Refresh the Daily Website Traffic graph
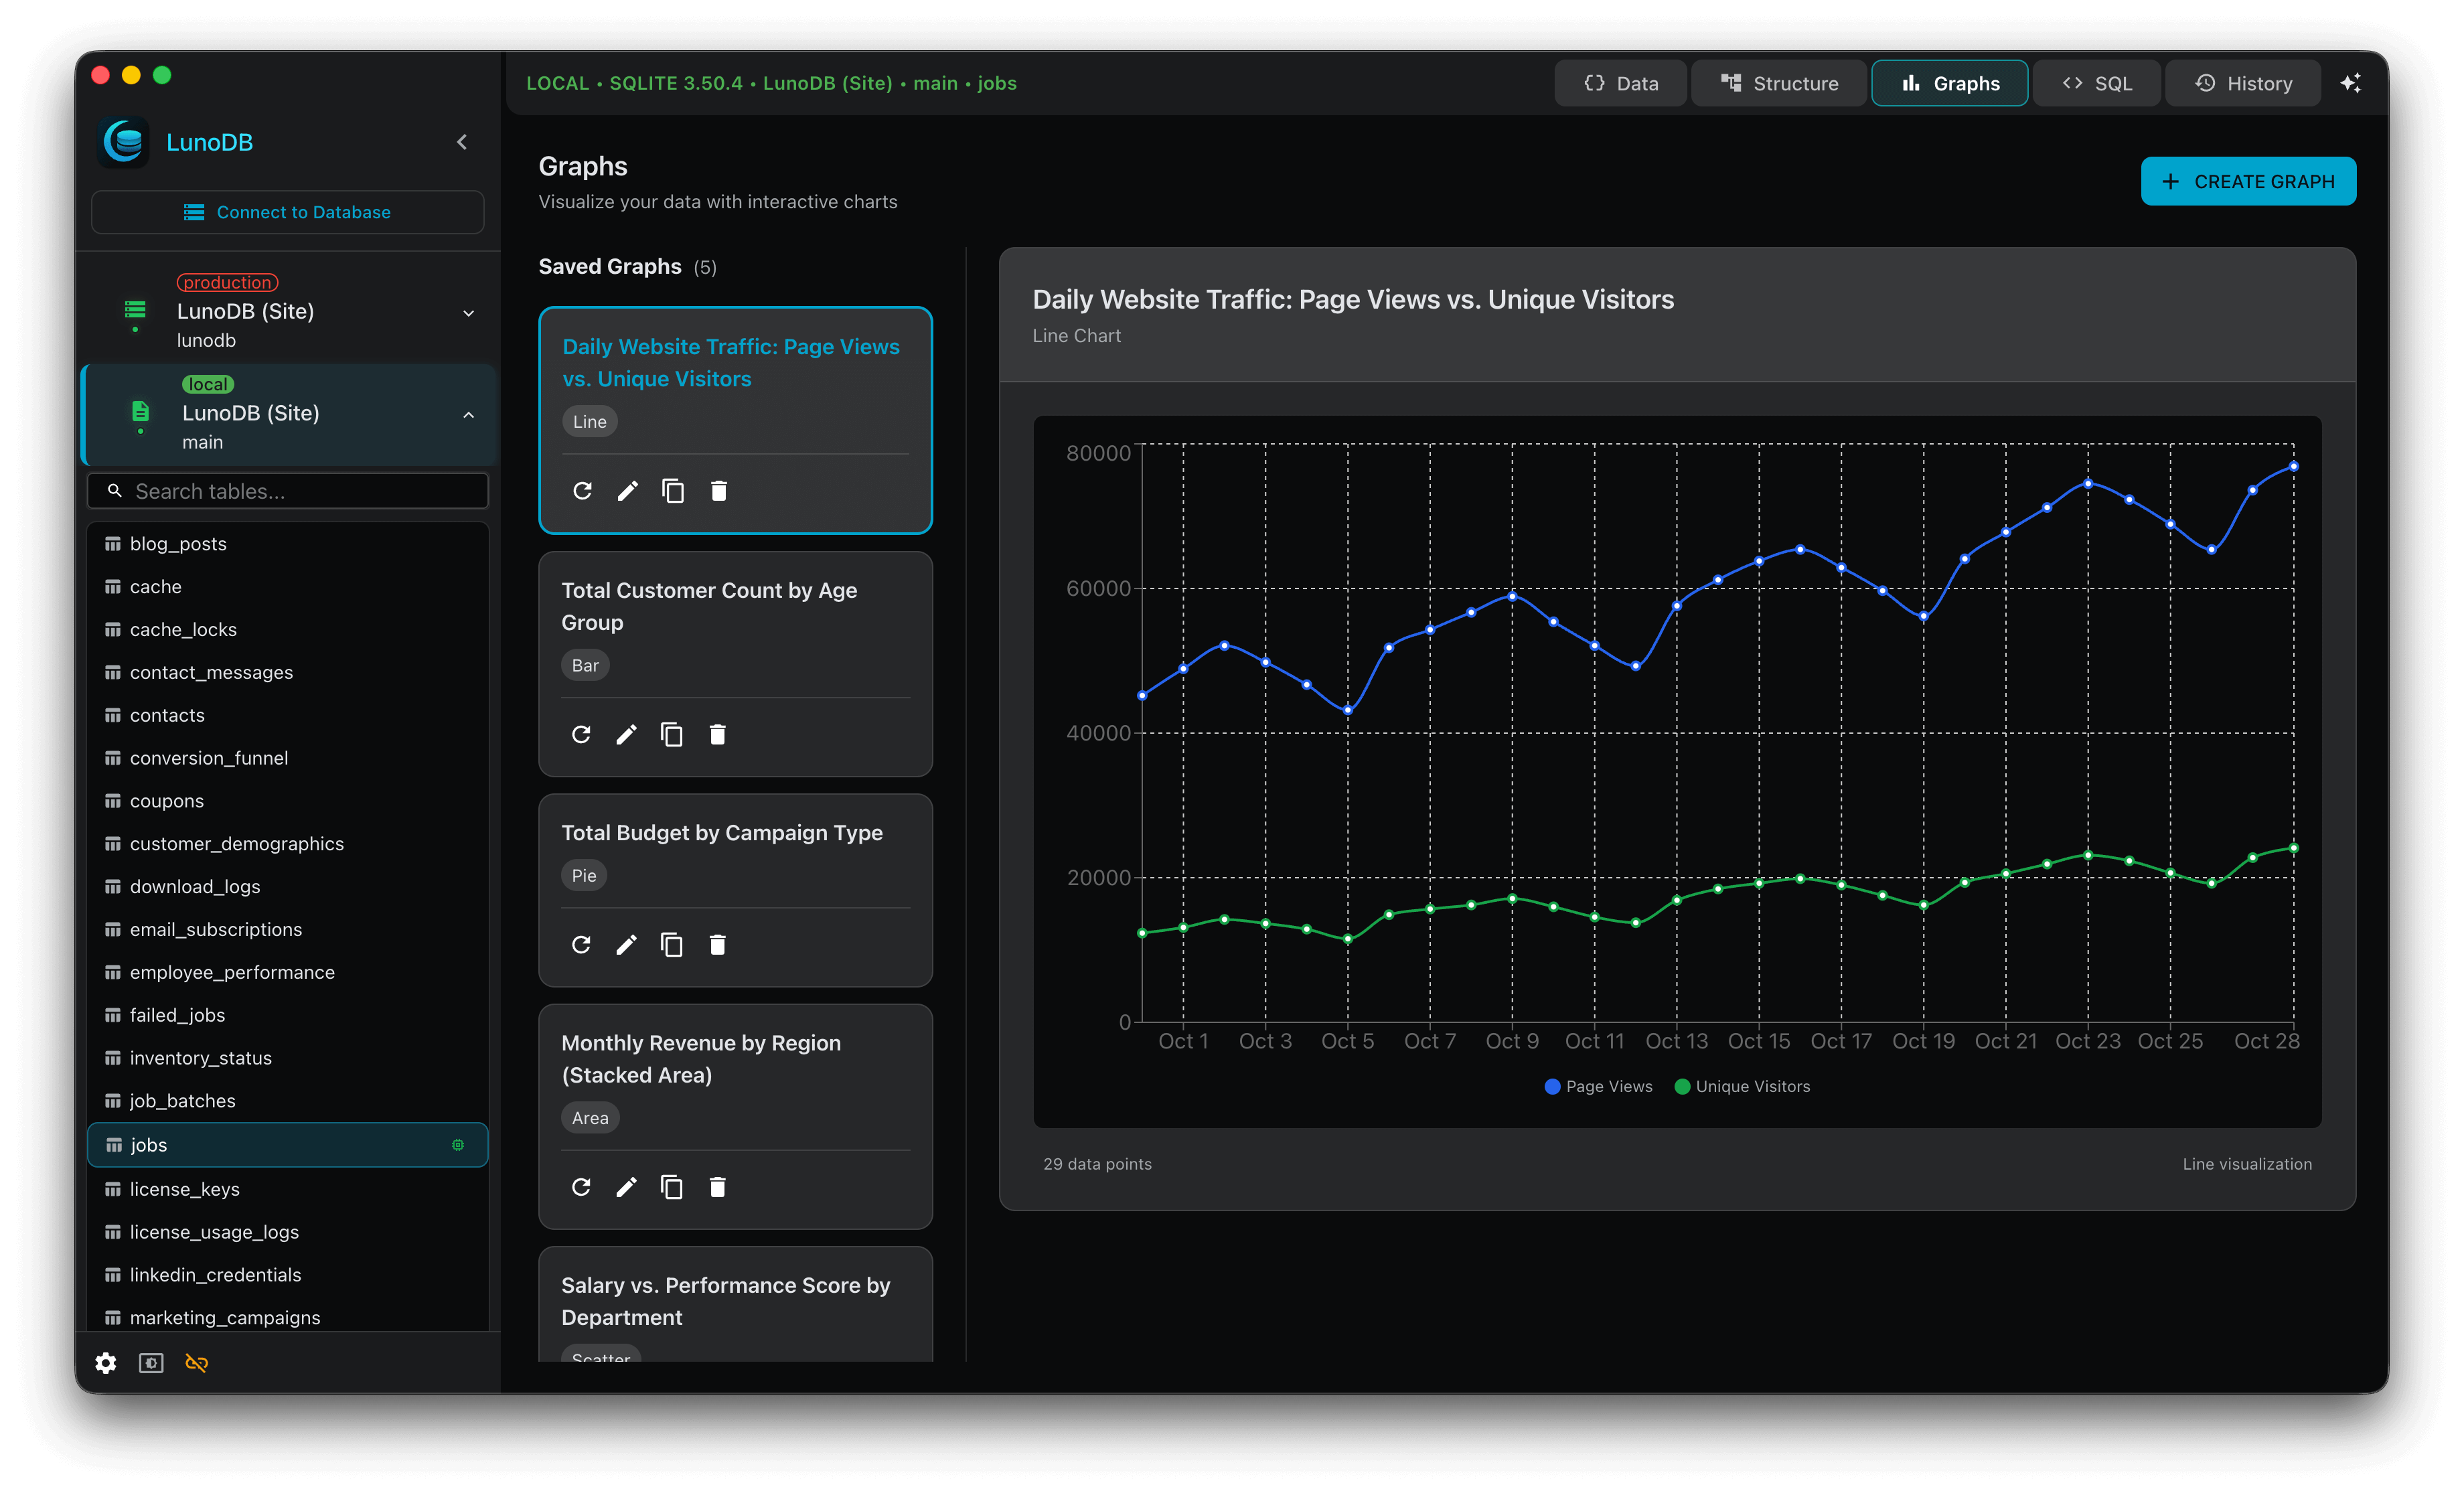Viewport: 2464px width, 1493px height. click(x=582, y=490)
